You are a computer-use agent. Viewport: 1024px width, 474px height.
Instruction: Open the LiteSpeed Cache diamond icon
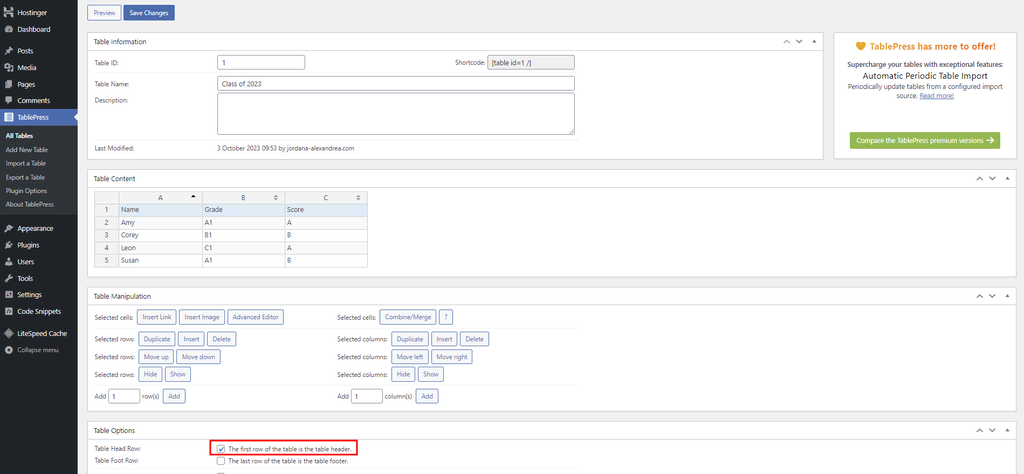click(x=8, y=334)
